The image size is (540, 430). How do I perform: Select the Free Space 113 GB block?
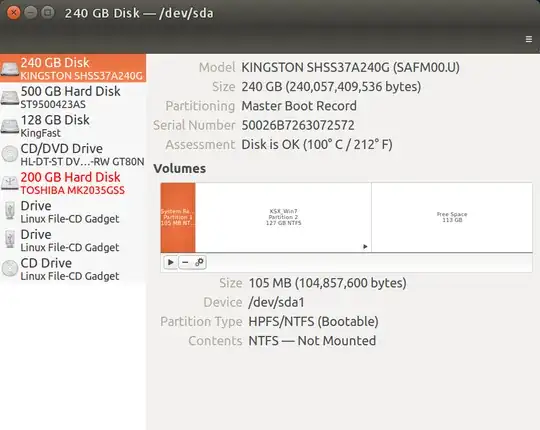tap(452, 218)
